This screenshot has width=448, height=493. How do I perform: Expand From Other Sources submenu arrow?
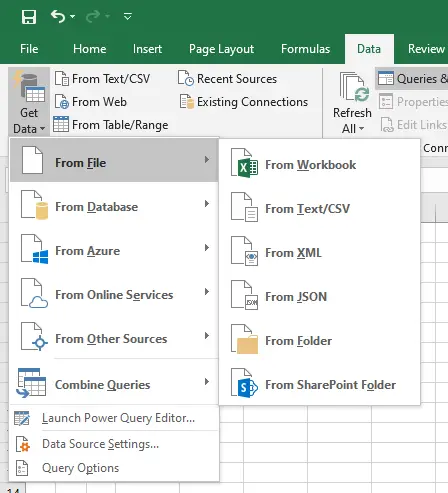[207, 336]
